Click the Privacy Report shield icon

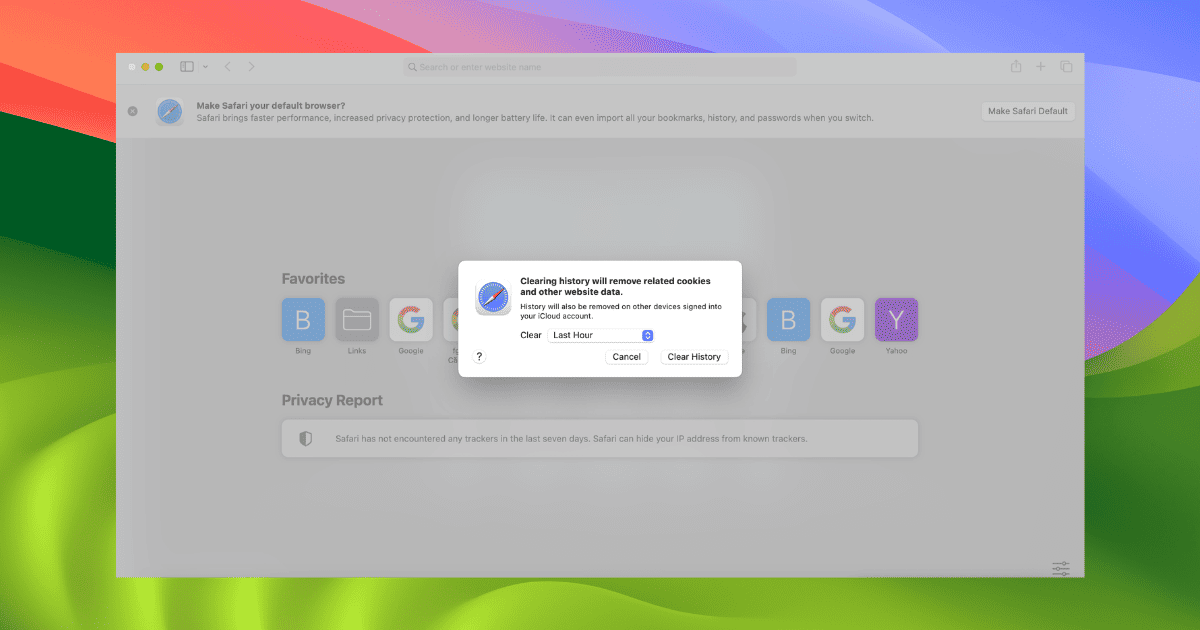pos(306,439)
